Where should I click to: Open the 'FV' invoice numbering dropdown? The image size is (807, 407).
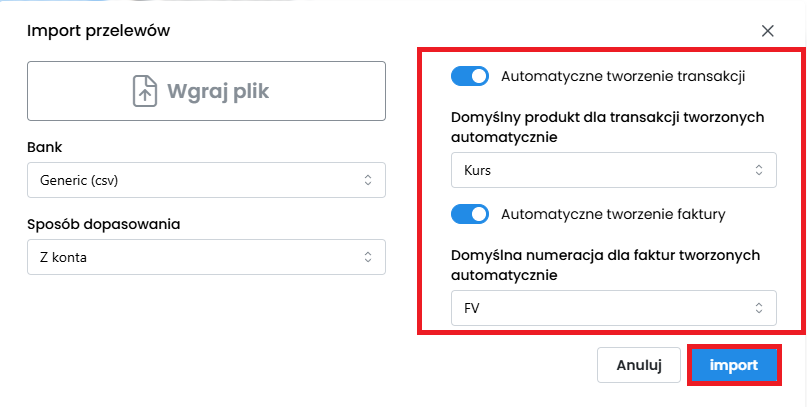tap(613, 308)
